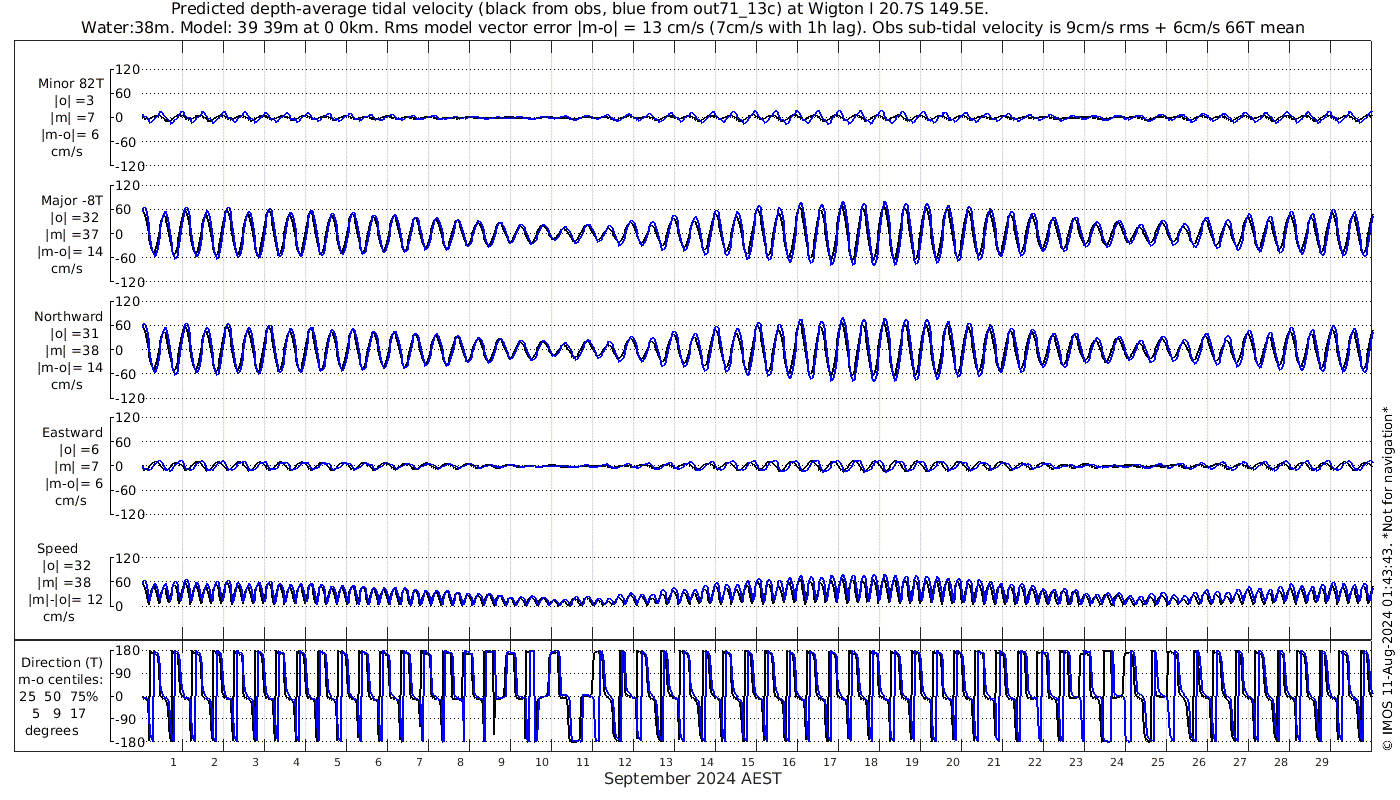Select the 'Eastward' panel label

[72, 433]
